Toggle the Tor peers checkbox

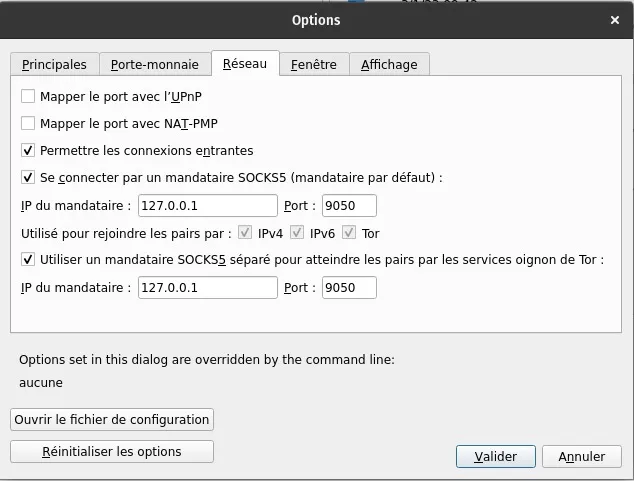pos(349,233)
